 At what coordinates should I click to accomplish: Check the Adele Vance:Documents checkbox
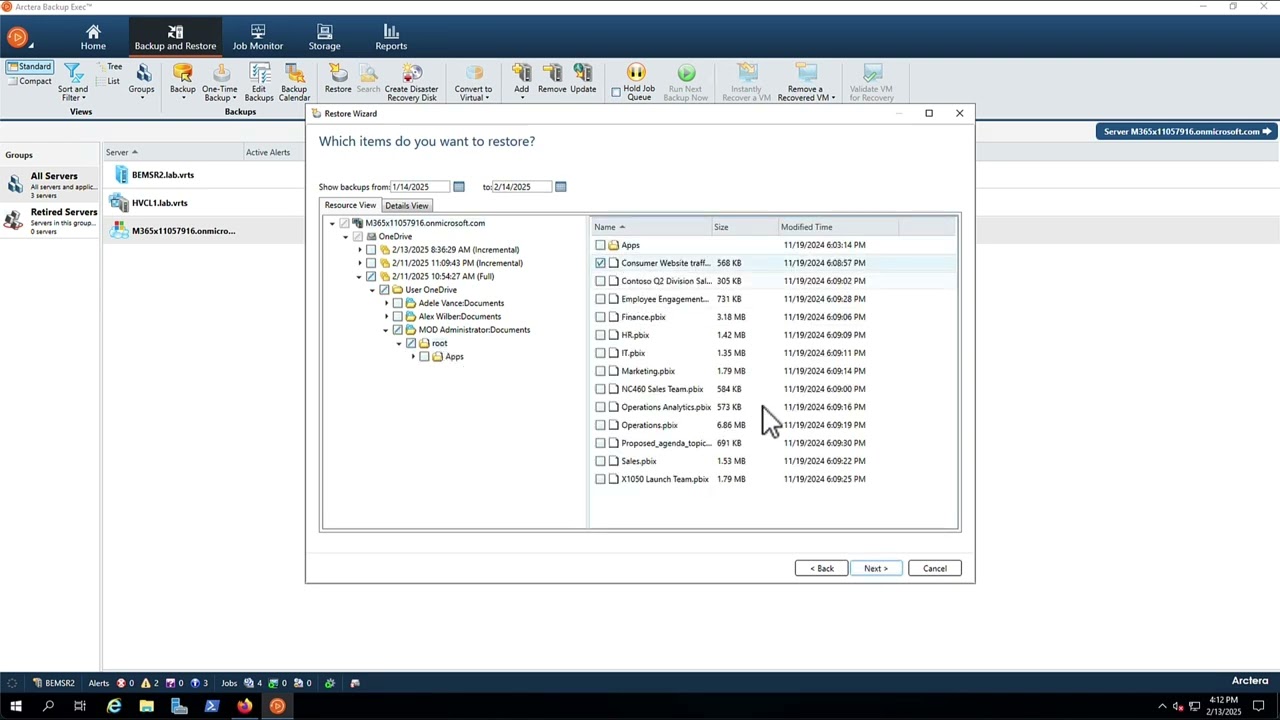click(x=398, y=303)
